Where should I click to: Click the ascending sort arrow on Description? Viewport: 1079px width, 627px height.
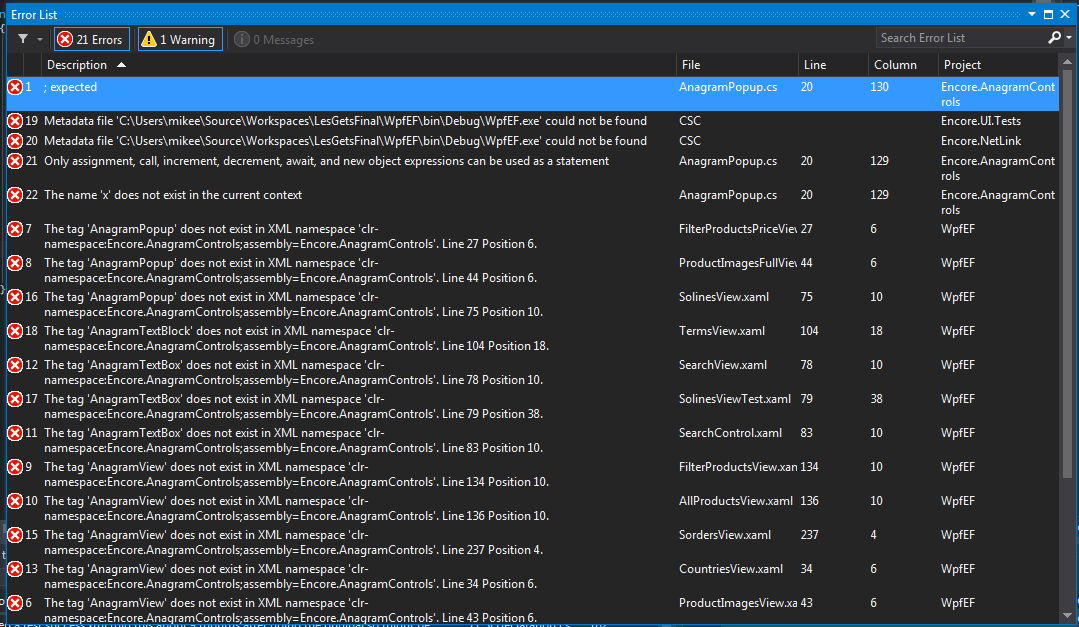[123, 63]
